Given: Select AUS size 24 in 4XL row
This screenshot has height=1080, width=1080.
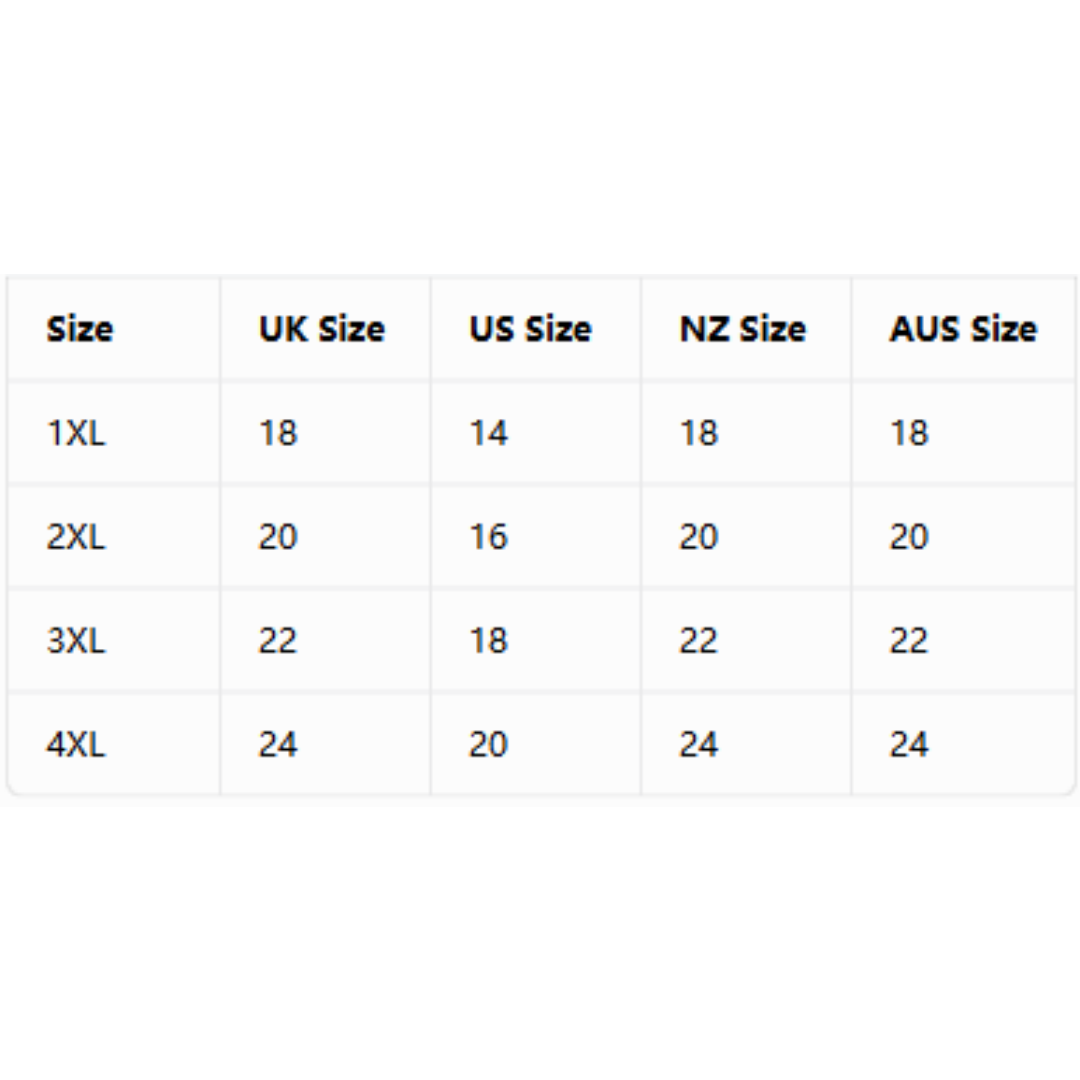Looking at the screenshot, I should tap(908, 745).
